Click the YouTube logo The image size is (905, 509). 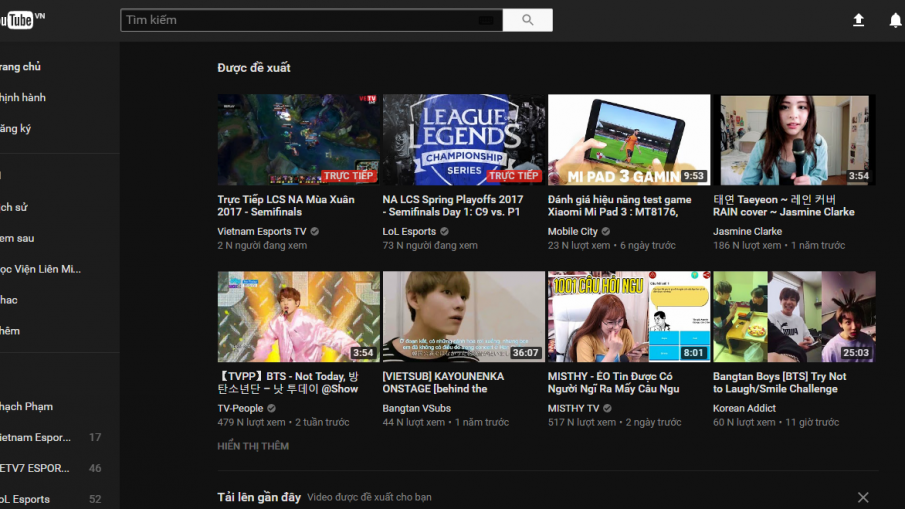click(x=22, y=20)
